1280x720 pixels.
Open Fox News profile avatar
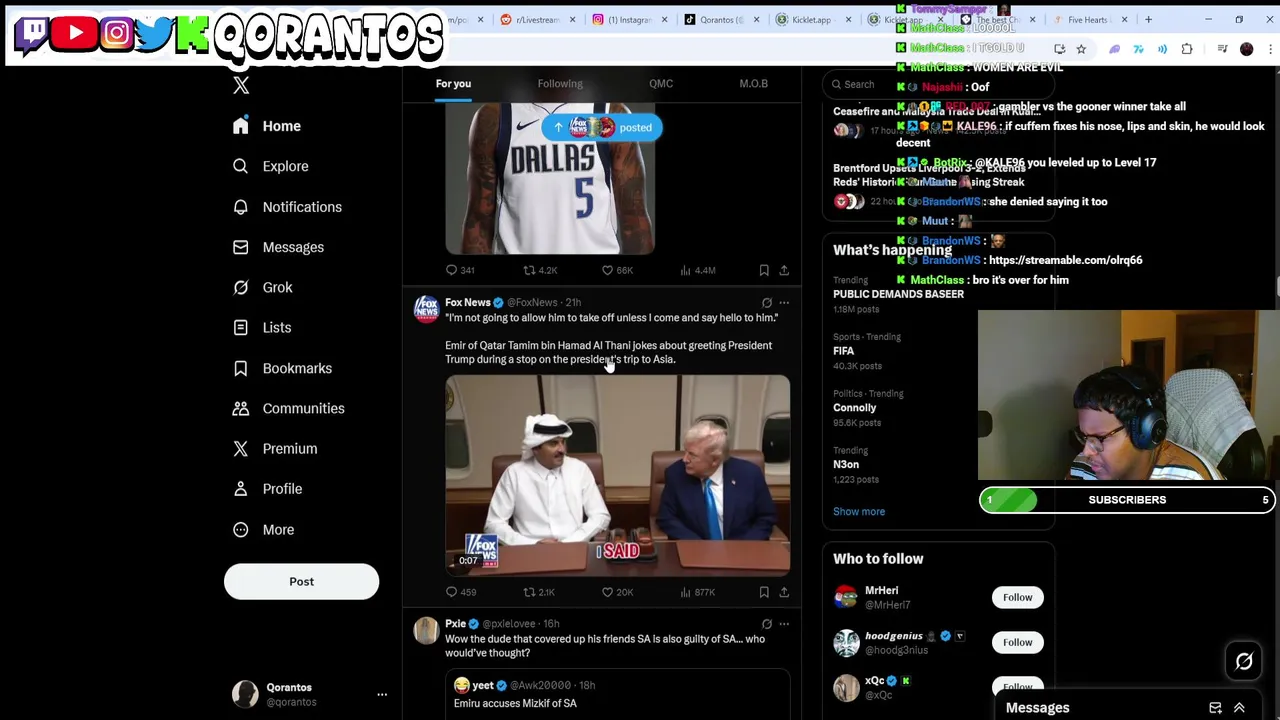click(x=427, y=309)
